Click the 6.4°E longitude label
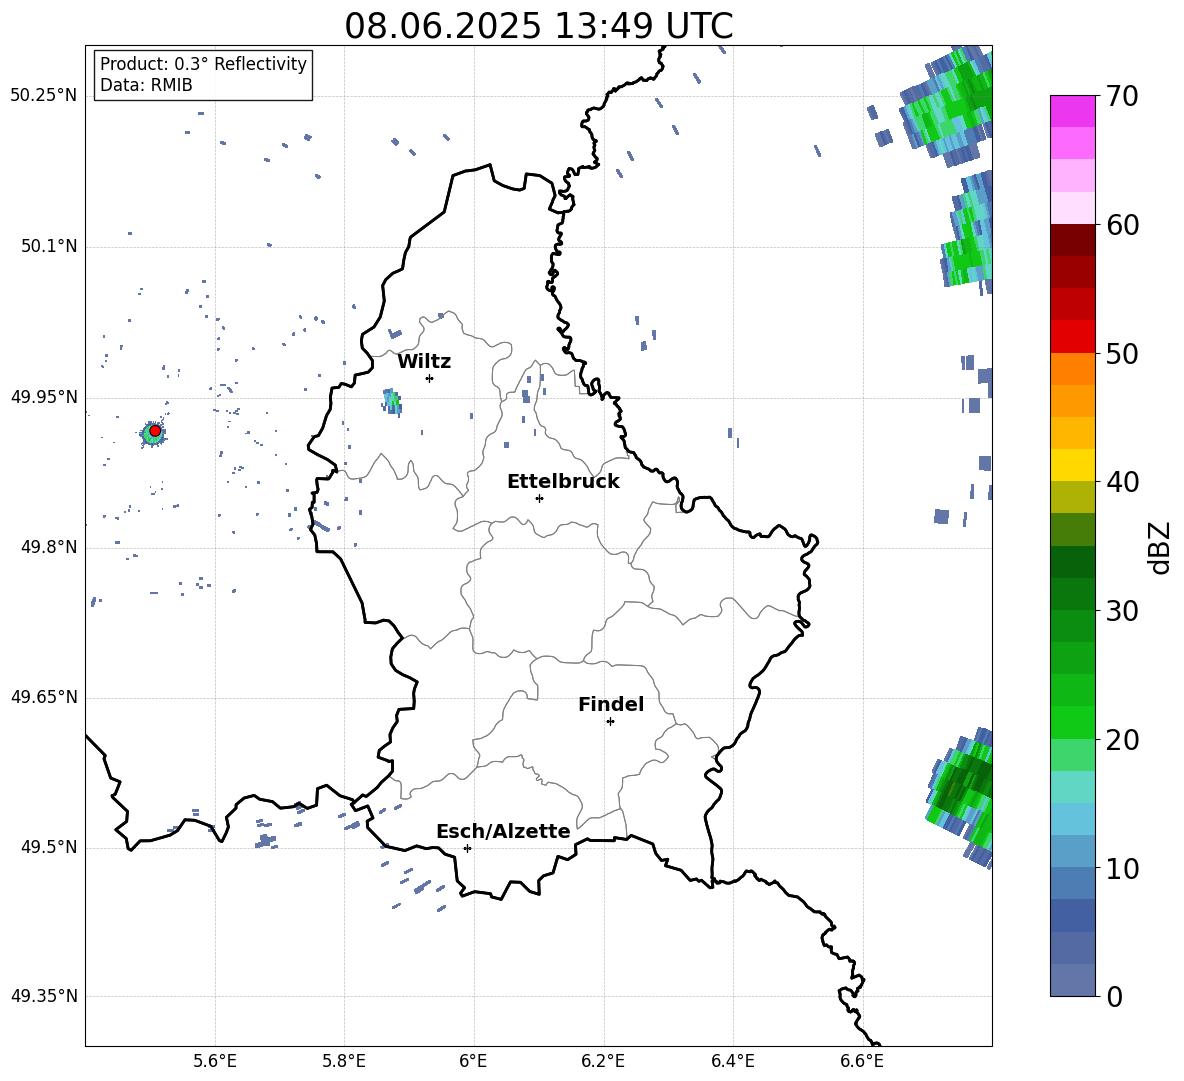This screenshot has height=1081, width=1184. point(732,1061)
